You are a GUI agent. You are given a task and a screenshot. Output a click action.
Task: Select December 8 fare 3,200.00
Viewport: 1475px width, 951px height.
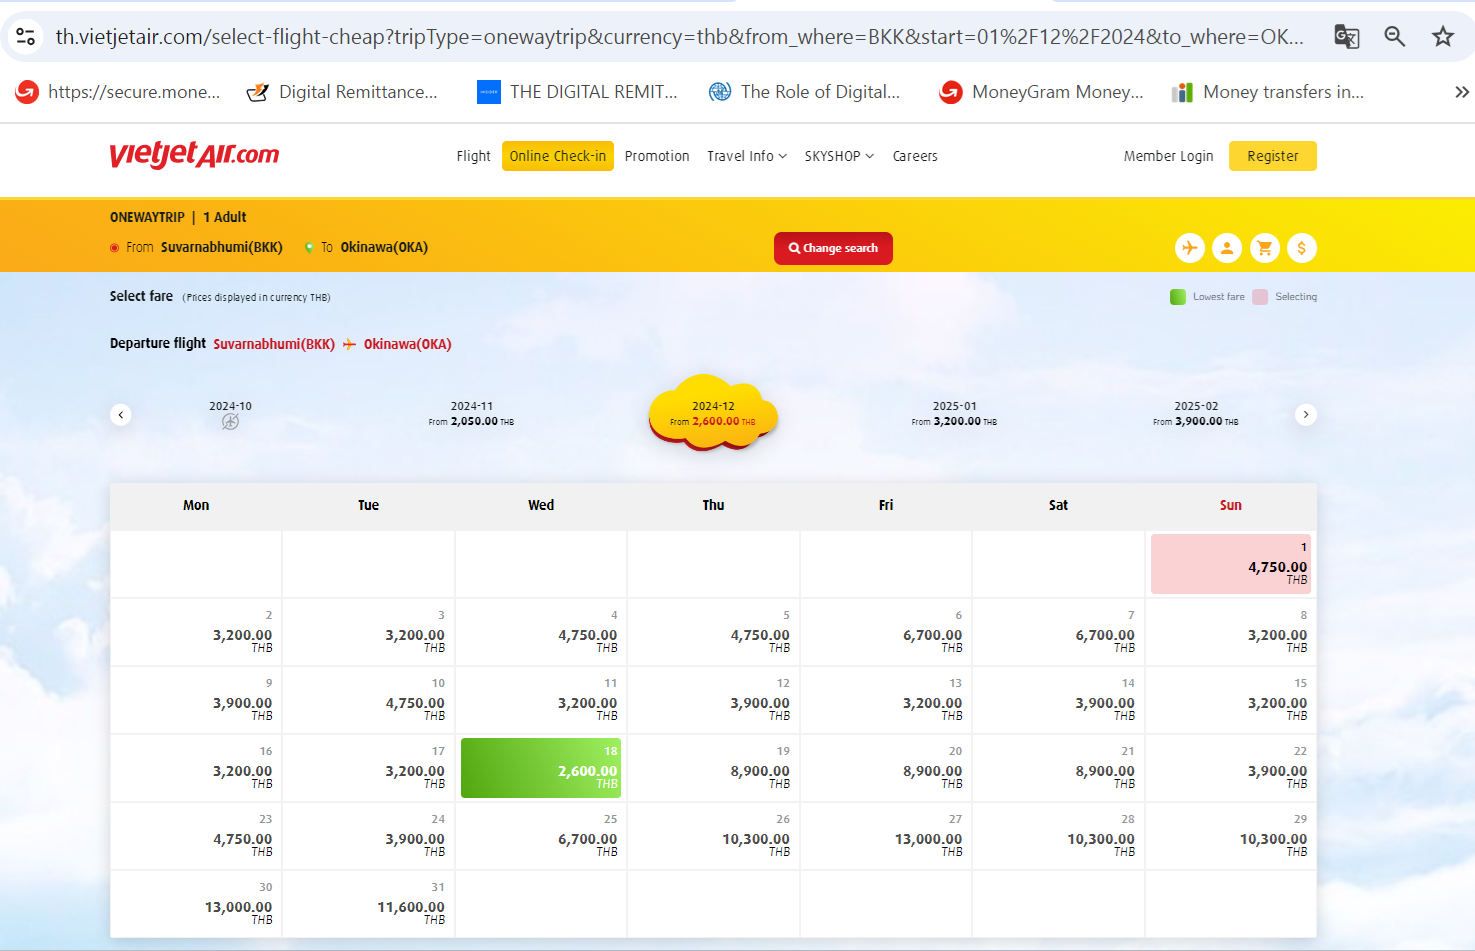point(1231,632)
